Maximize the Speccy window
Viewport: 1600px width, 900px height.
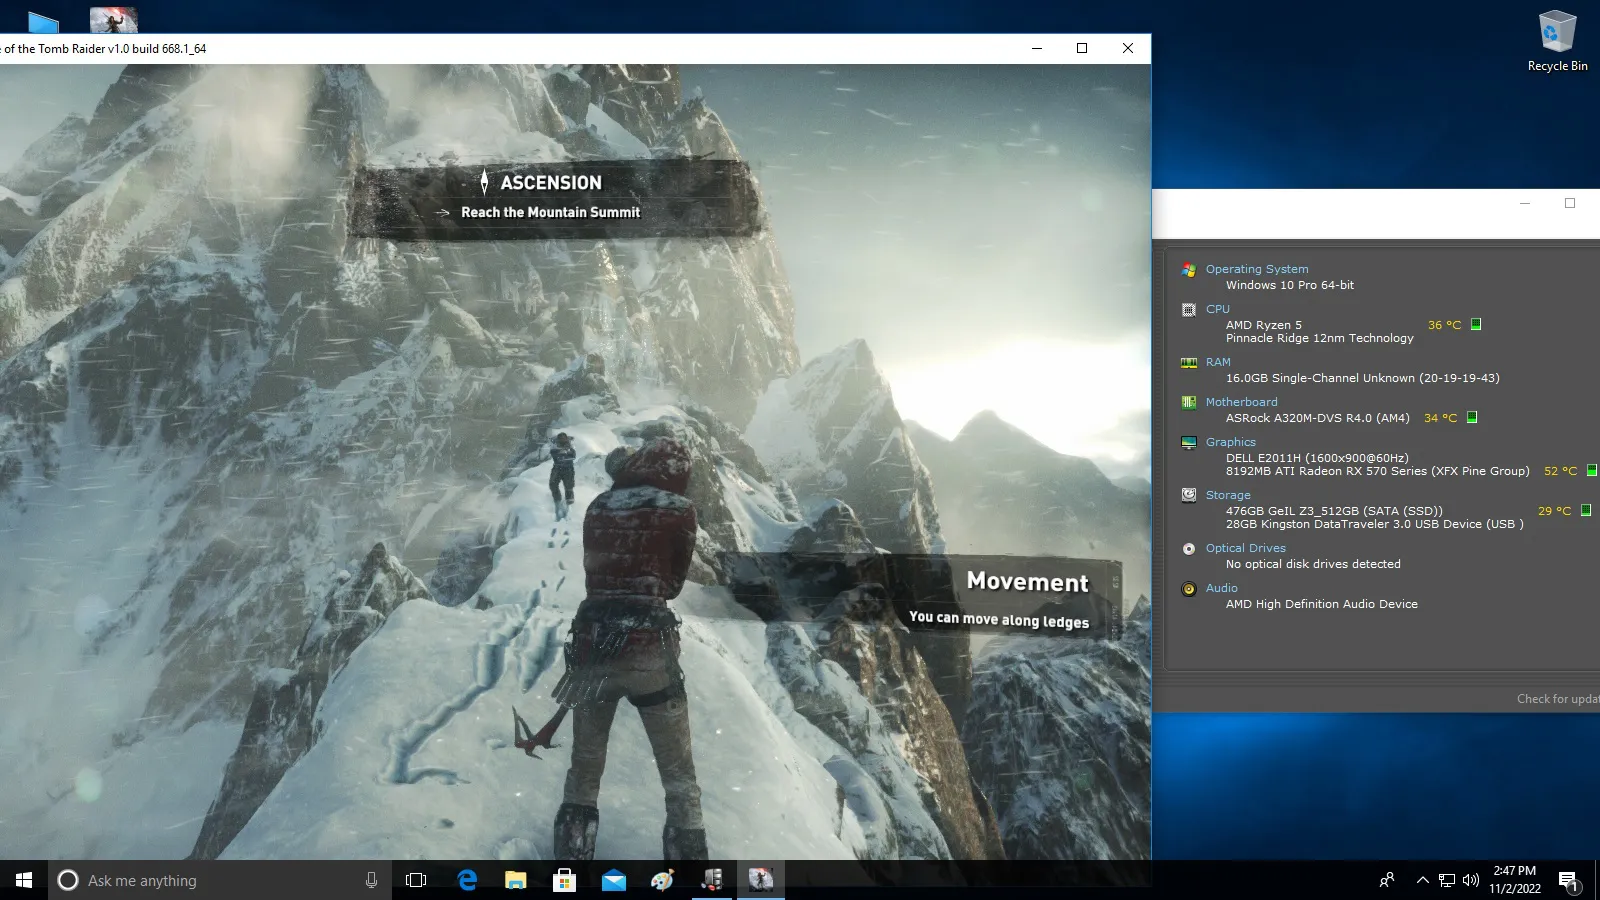click(x=1570, y=203)
